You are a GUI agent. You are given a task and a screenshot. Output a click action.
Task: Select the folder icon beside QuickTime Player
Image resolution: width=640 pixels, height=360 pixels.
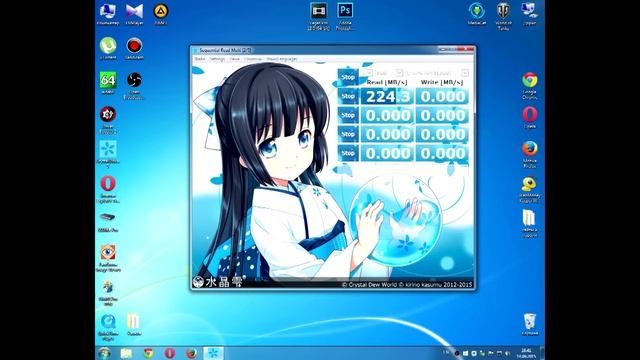coord(134,324)
